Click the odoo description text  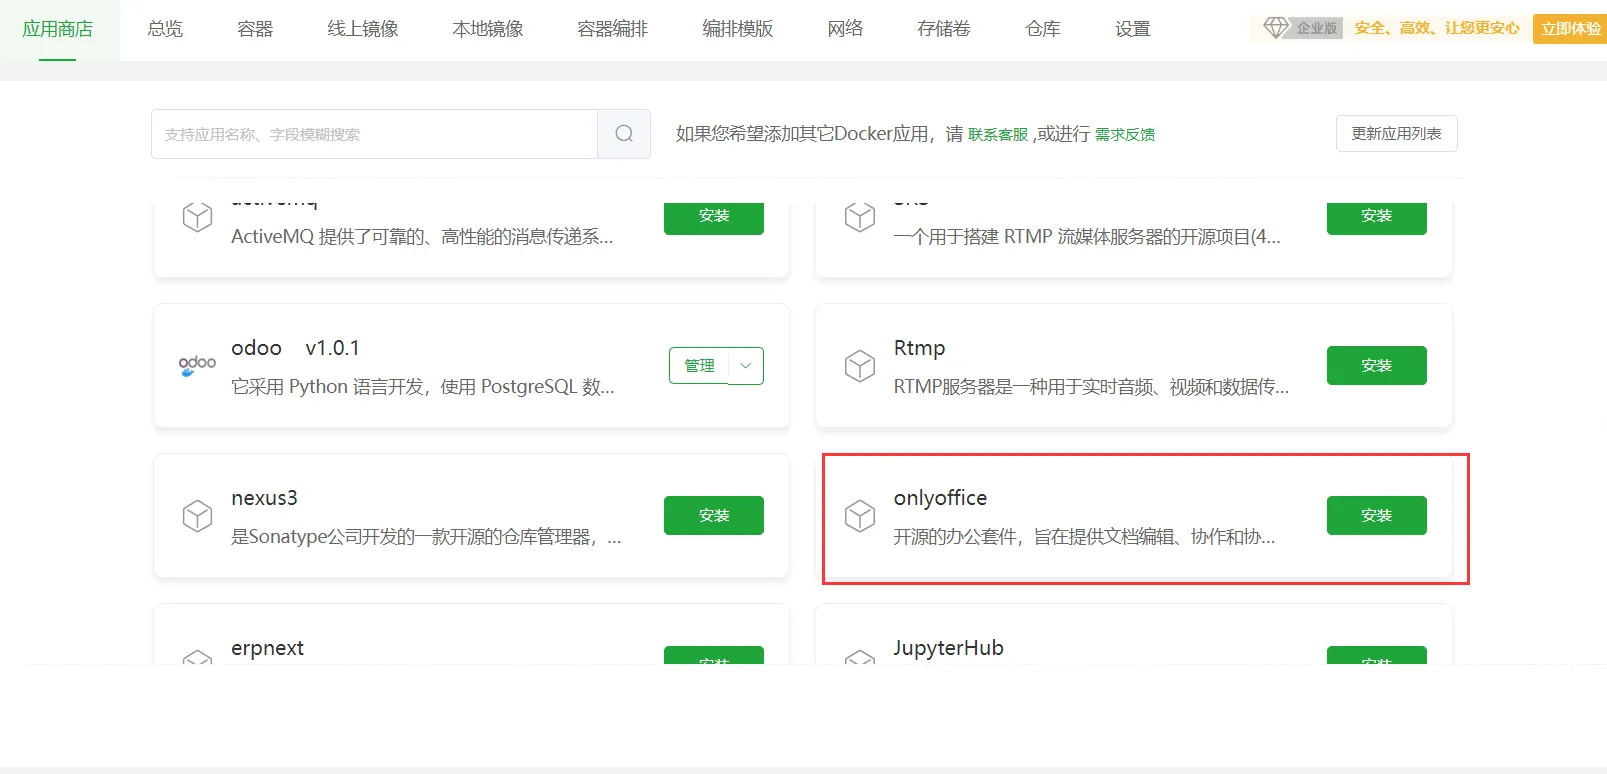pos(423,387)
